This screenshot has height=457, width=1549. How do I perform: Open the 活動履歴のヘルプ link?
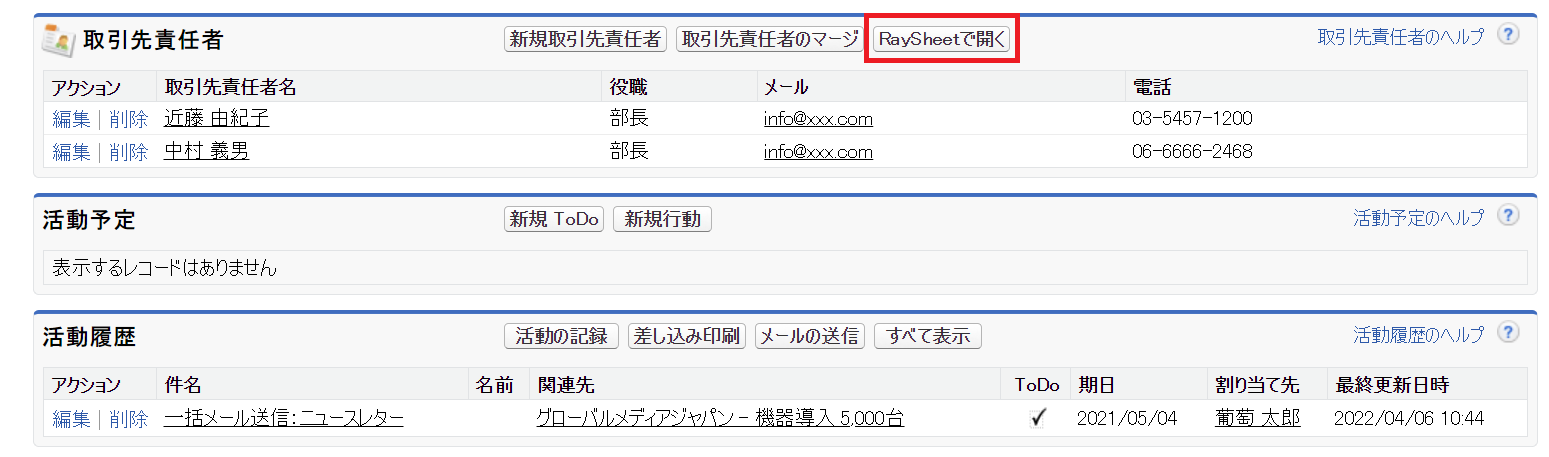pyautogui.click(x=1419, y=334)
